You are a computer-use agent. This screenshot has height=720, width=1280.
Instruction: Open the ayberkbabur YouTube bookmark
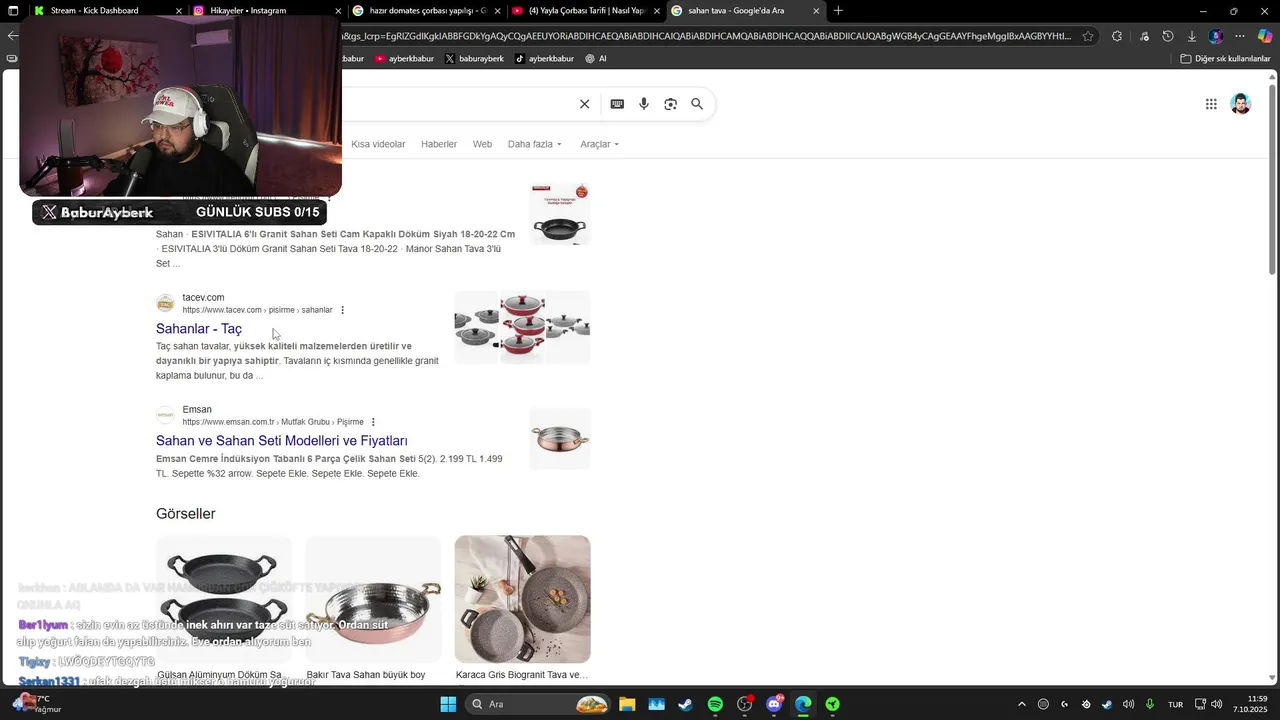click(404, 58)
